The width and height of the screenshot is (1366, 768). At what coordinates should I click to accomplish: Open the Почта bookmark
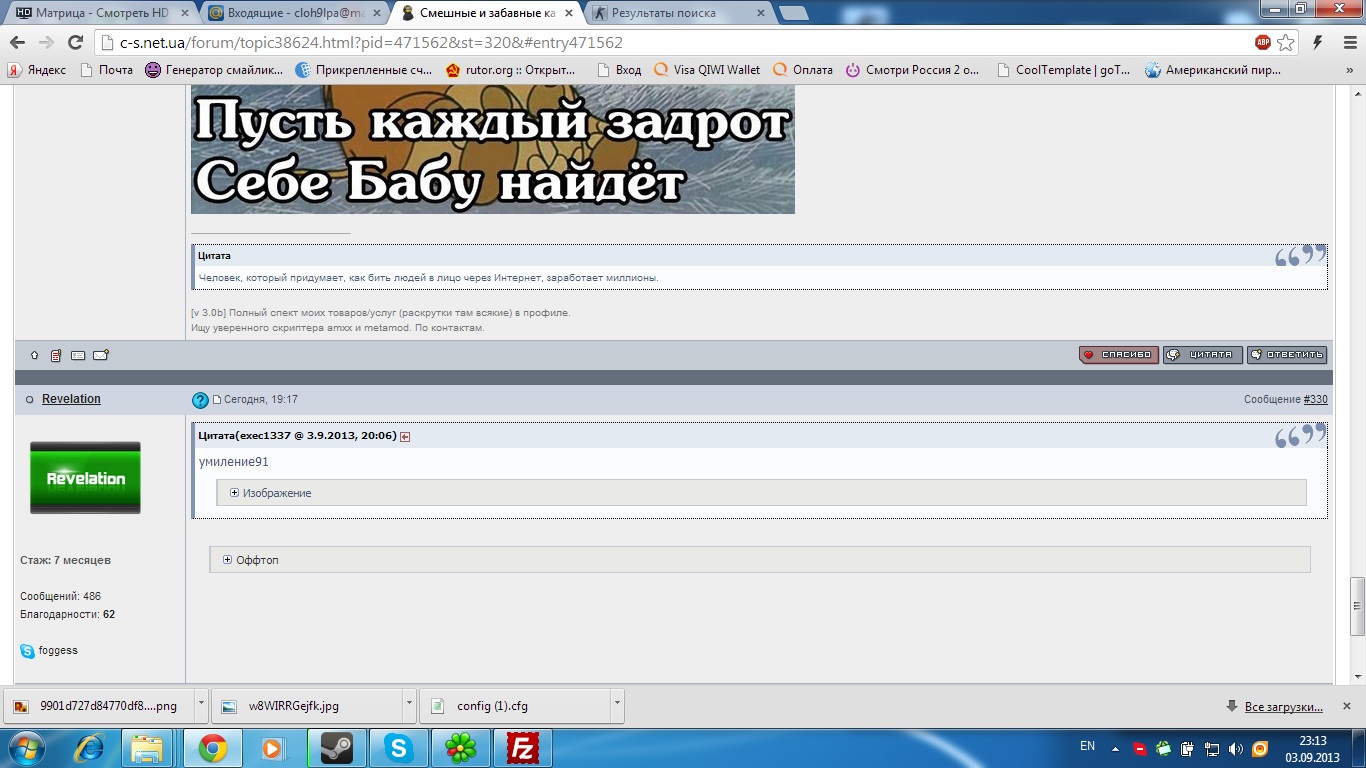point(106,70)
